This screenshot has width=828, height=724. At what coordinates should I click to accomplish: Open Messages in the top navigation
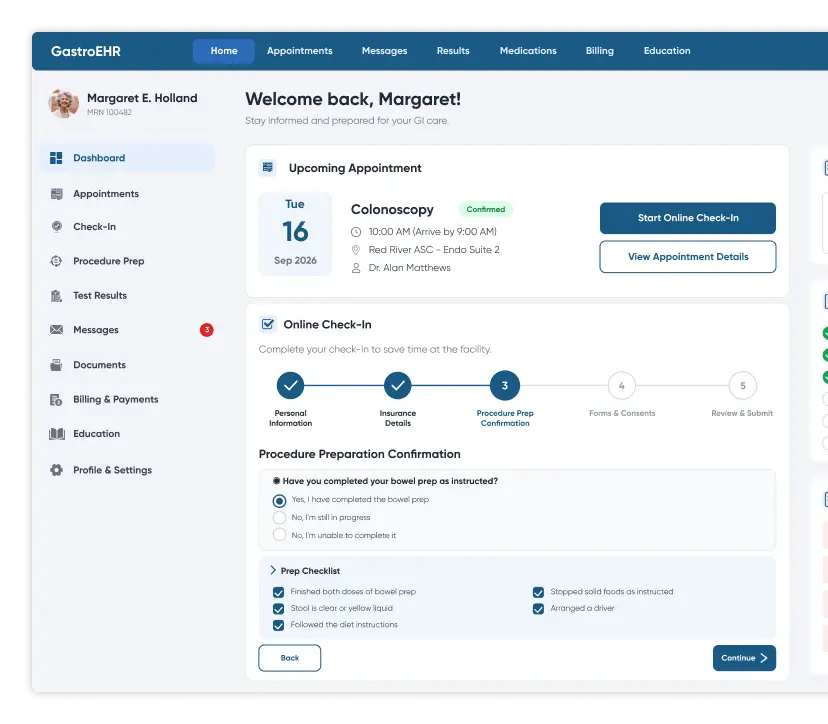(x=384, y=51)
